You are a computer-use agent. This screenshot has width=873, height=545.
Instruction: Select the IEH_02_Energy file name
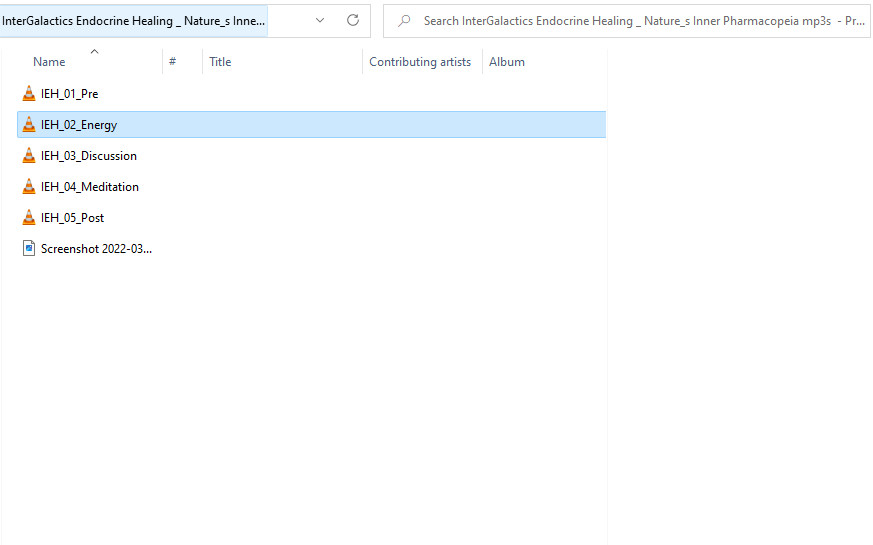tap(79, 125)
